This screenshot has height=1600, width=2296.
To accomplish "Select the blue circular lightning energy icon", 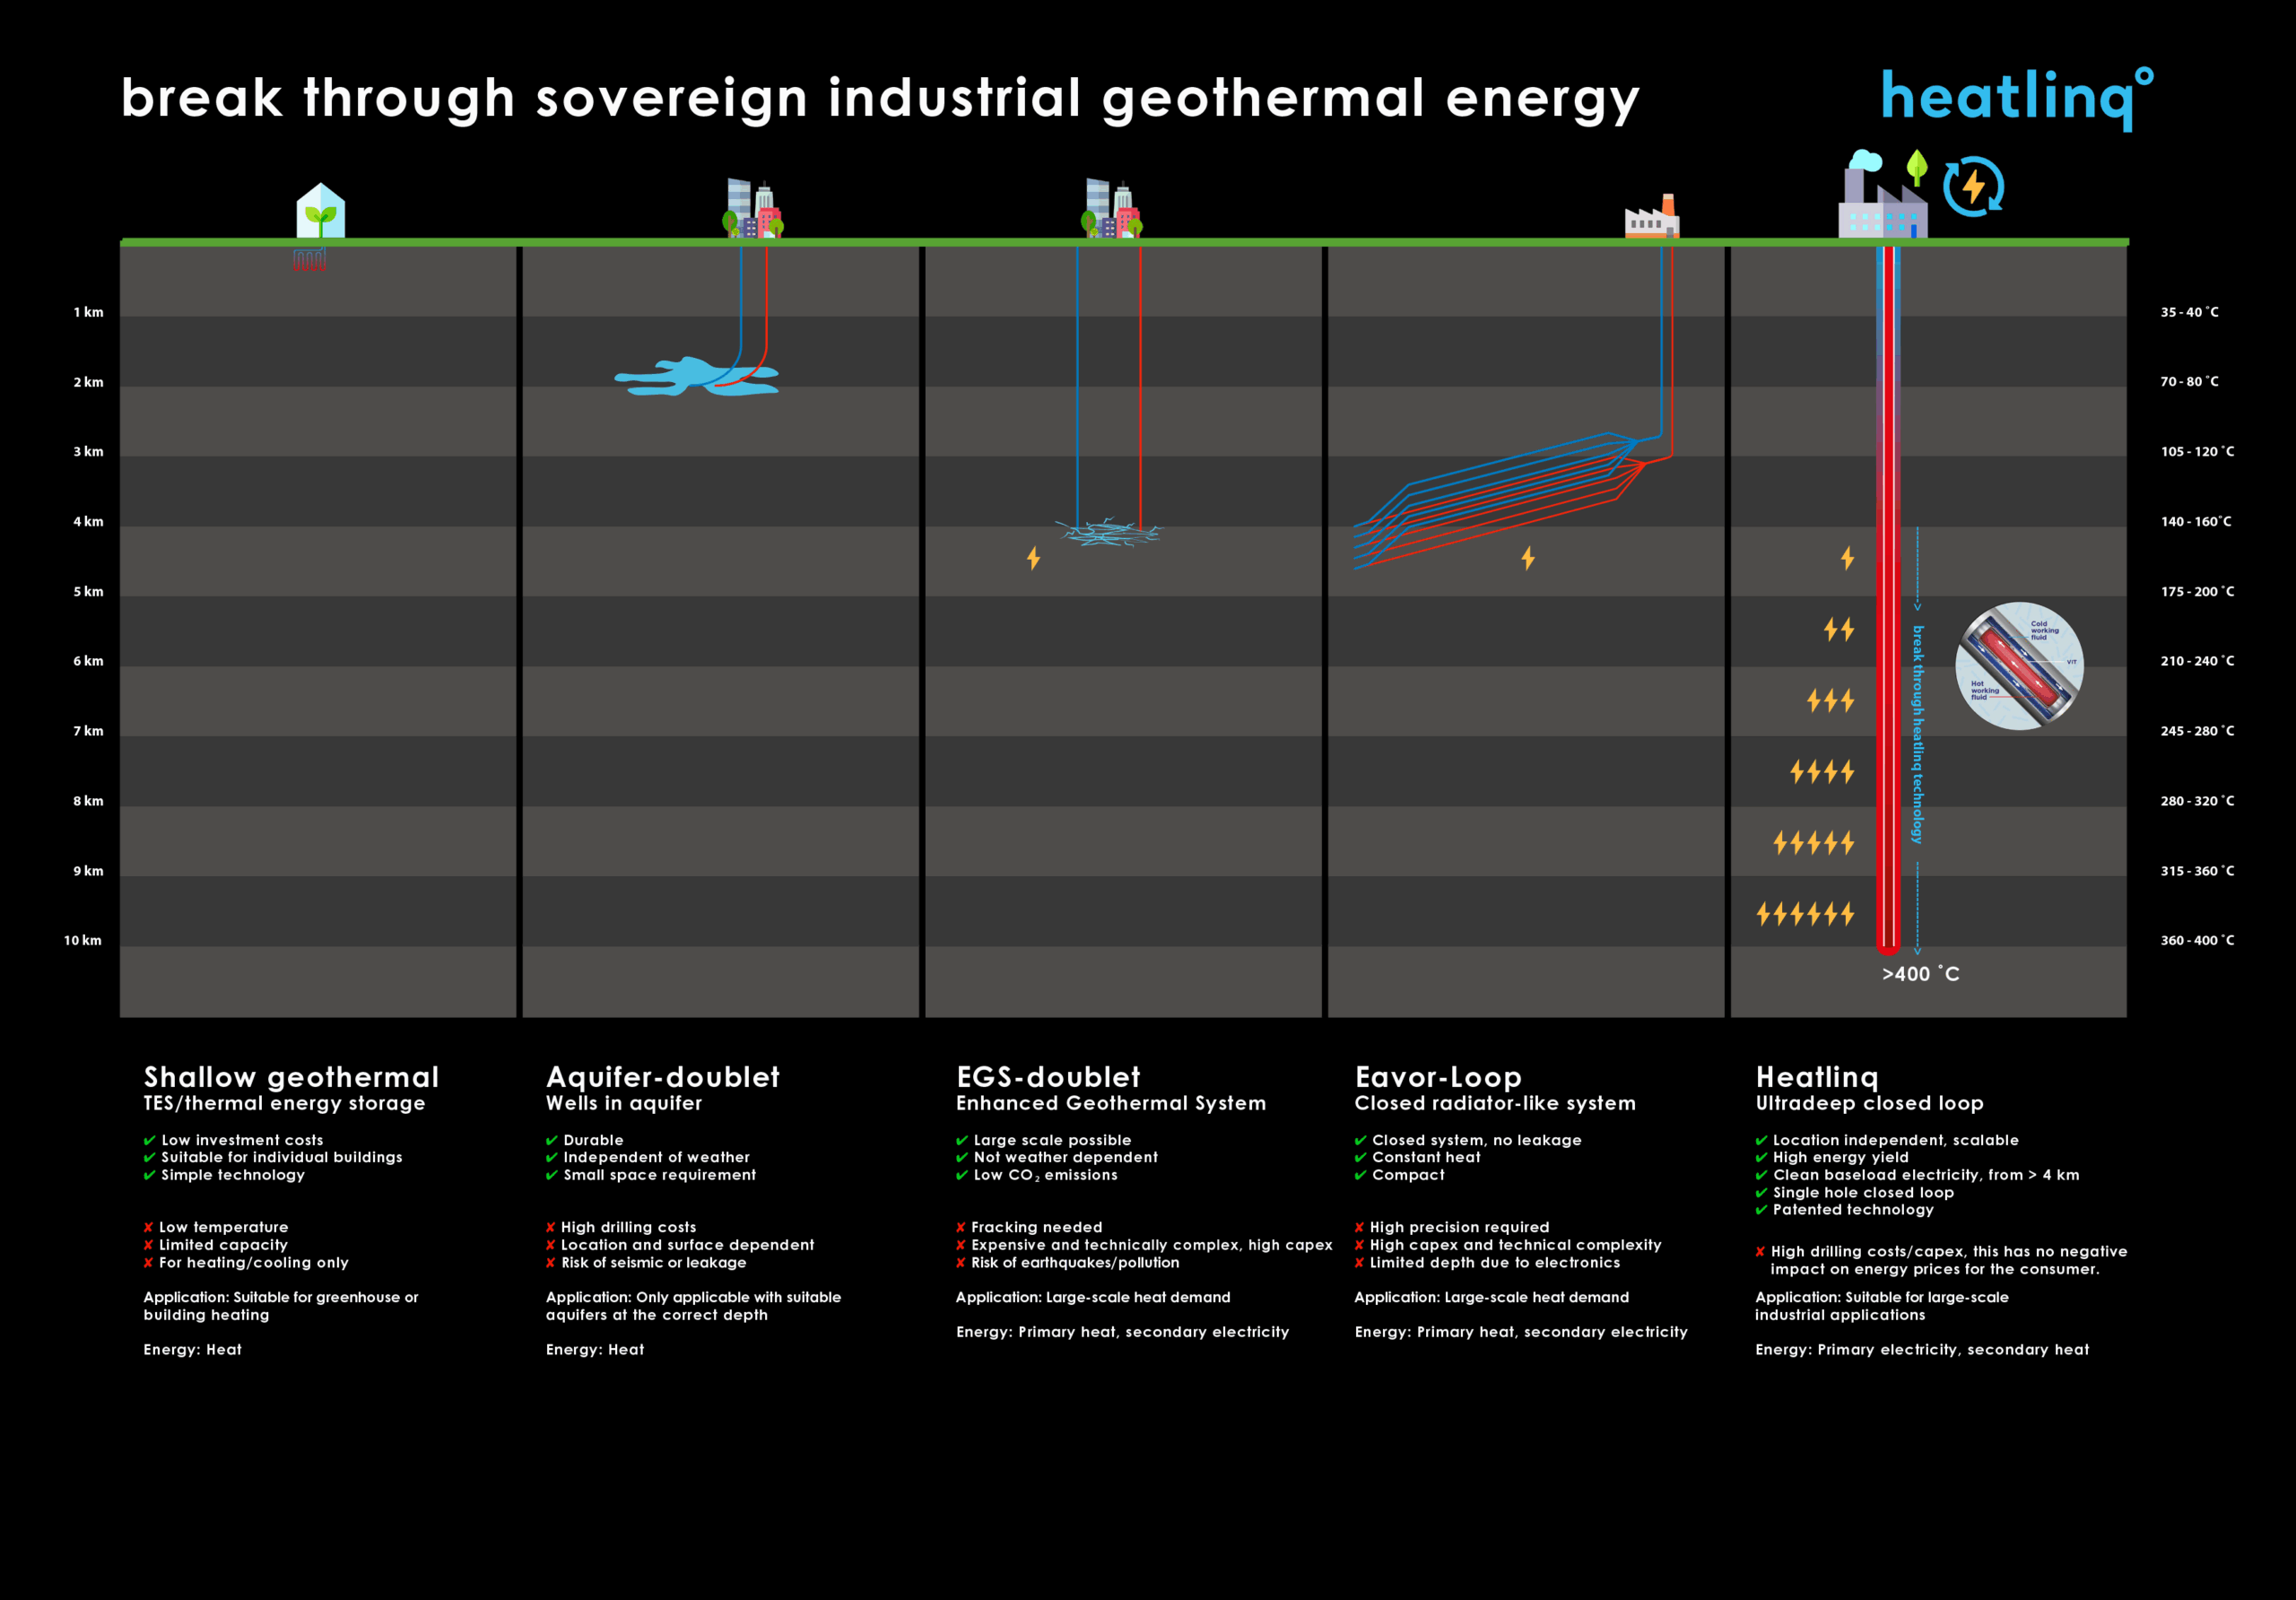I will tap(1974, 186).
